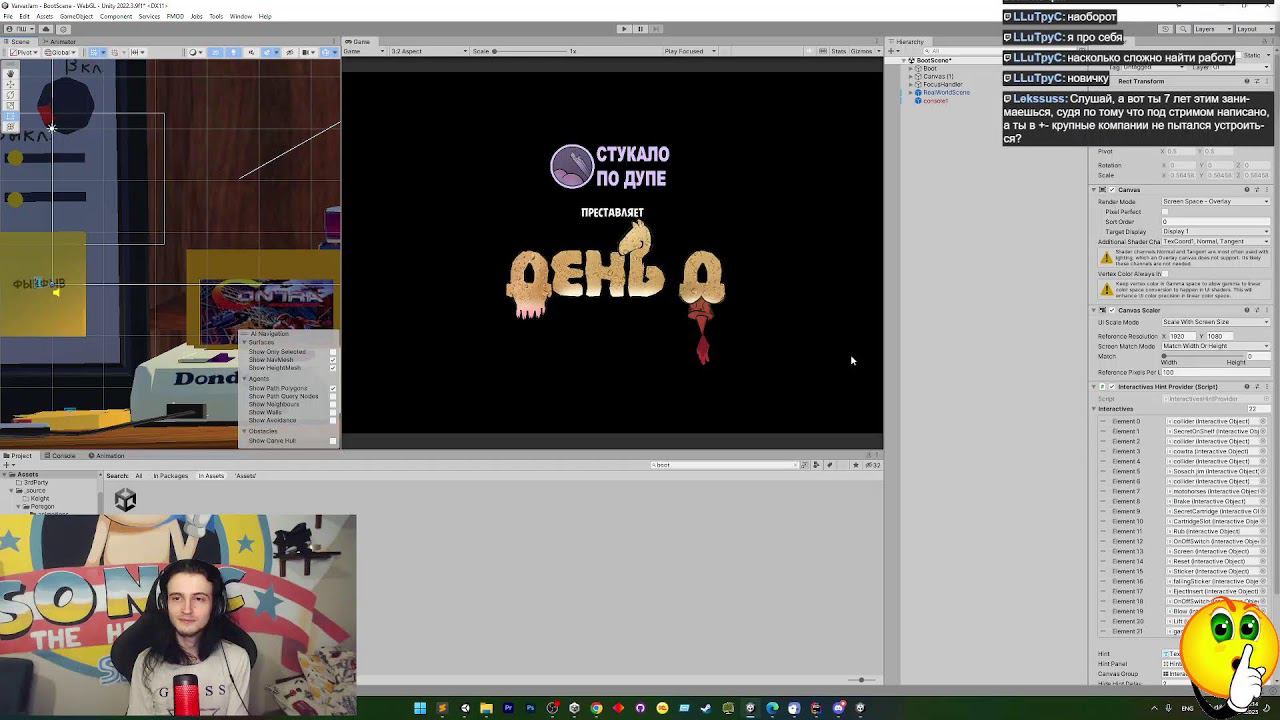
Task: Toggle Show Only Selected checkbox
Action: point(333,352)
